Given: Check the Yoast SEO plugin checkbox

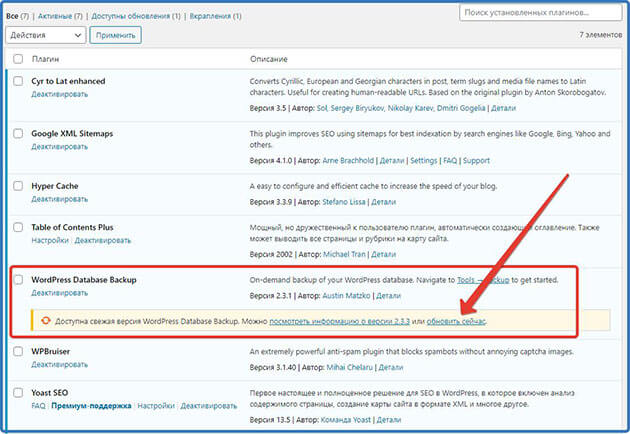Looking at the screenshot, I should (18, 393).
